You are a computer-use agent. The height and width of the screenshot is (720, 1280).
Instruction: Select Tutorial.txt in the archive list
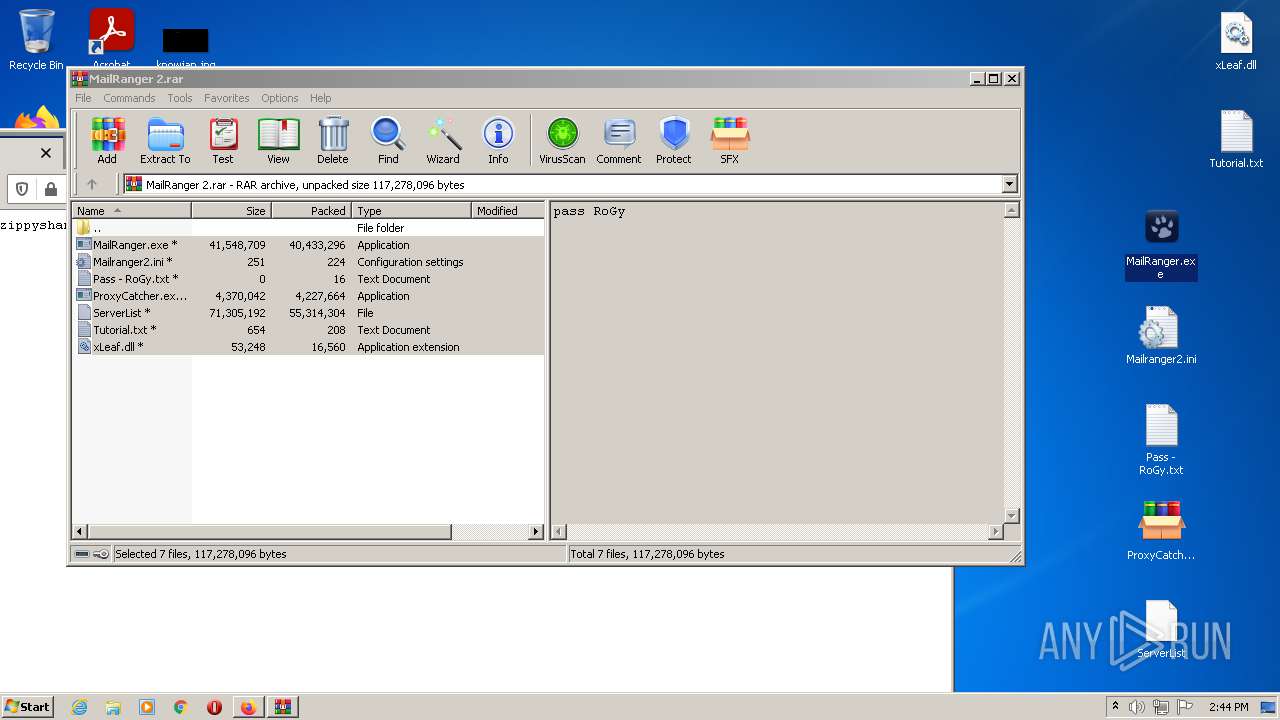308,330
